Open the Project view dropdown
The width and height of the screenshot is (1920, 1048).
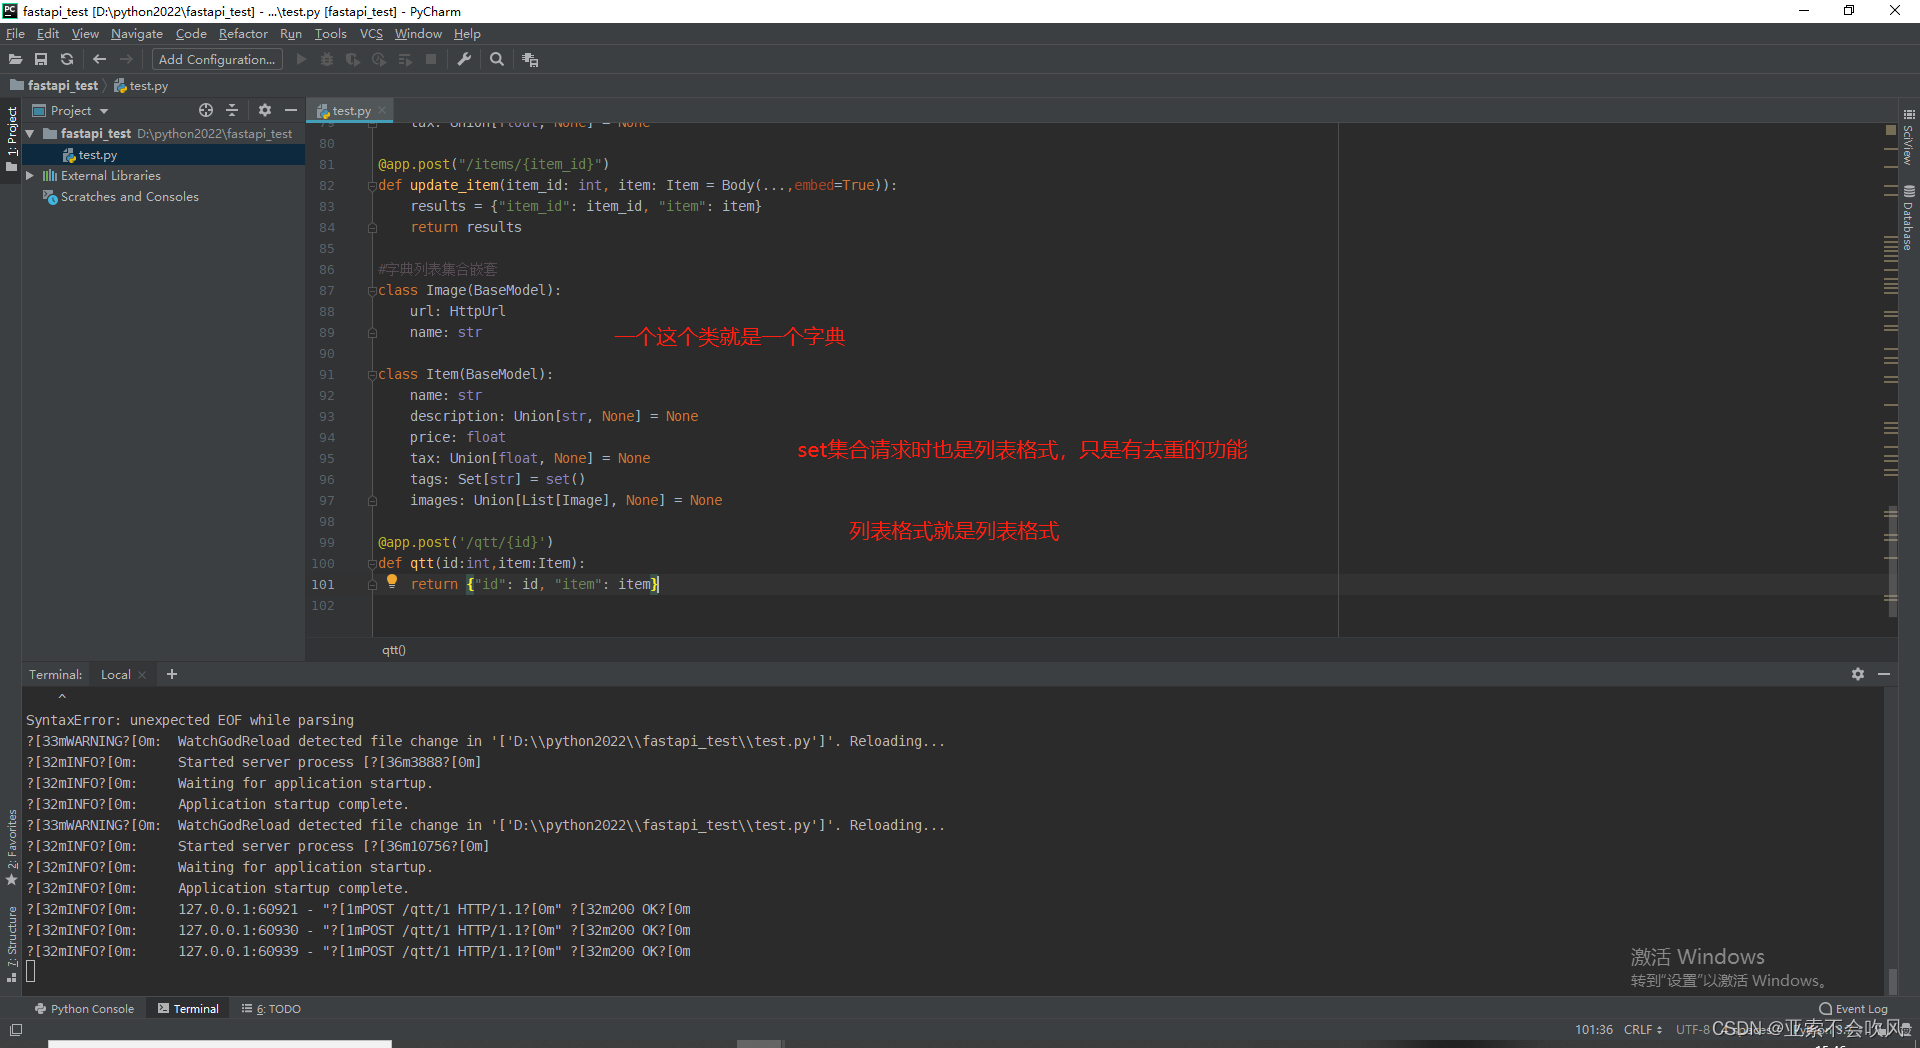pyautogui.click(x=70, y=110)
